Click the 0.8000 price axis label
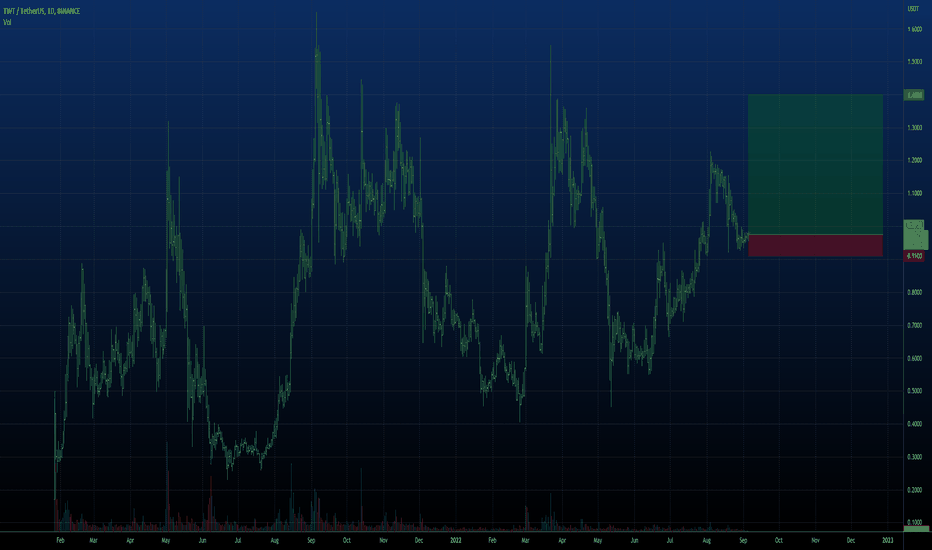 coord(915,293)
